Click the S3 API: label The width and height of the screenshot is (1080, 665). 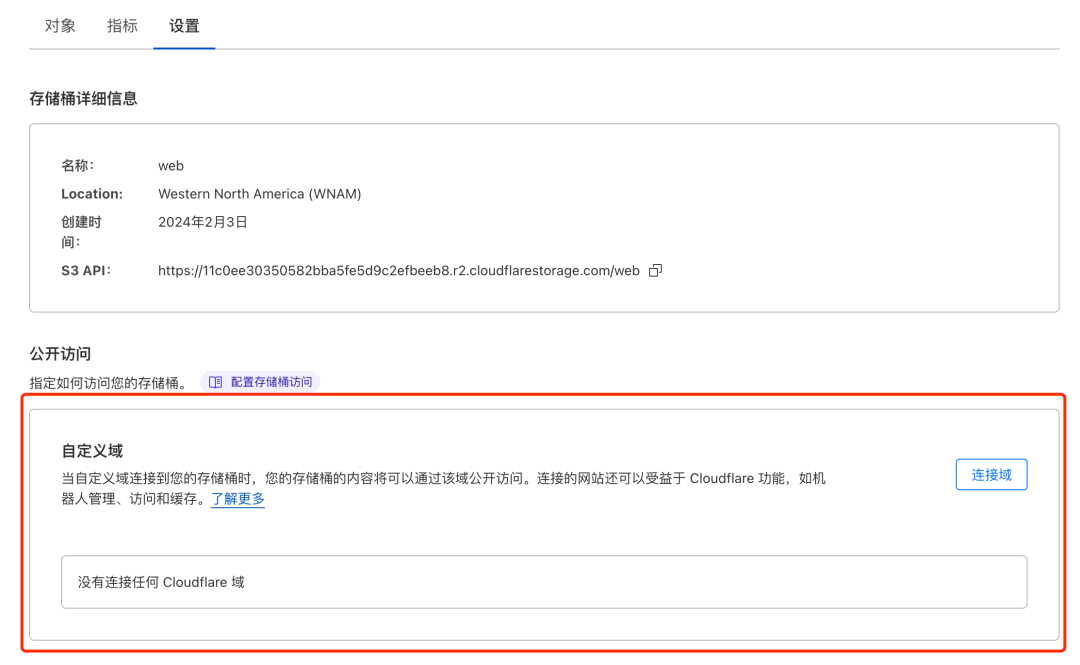(x=85, y=270)
